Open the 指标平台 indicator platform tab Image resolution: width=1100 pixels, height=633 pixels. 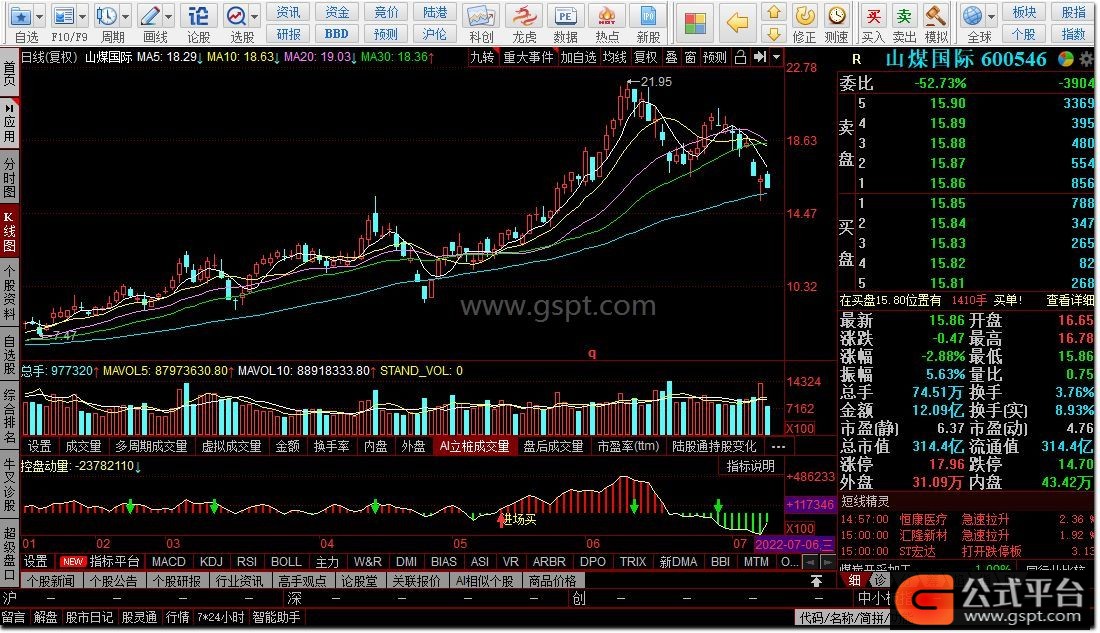click(x=115, y=562)
